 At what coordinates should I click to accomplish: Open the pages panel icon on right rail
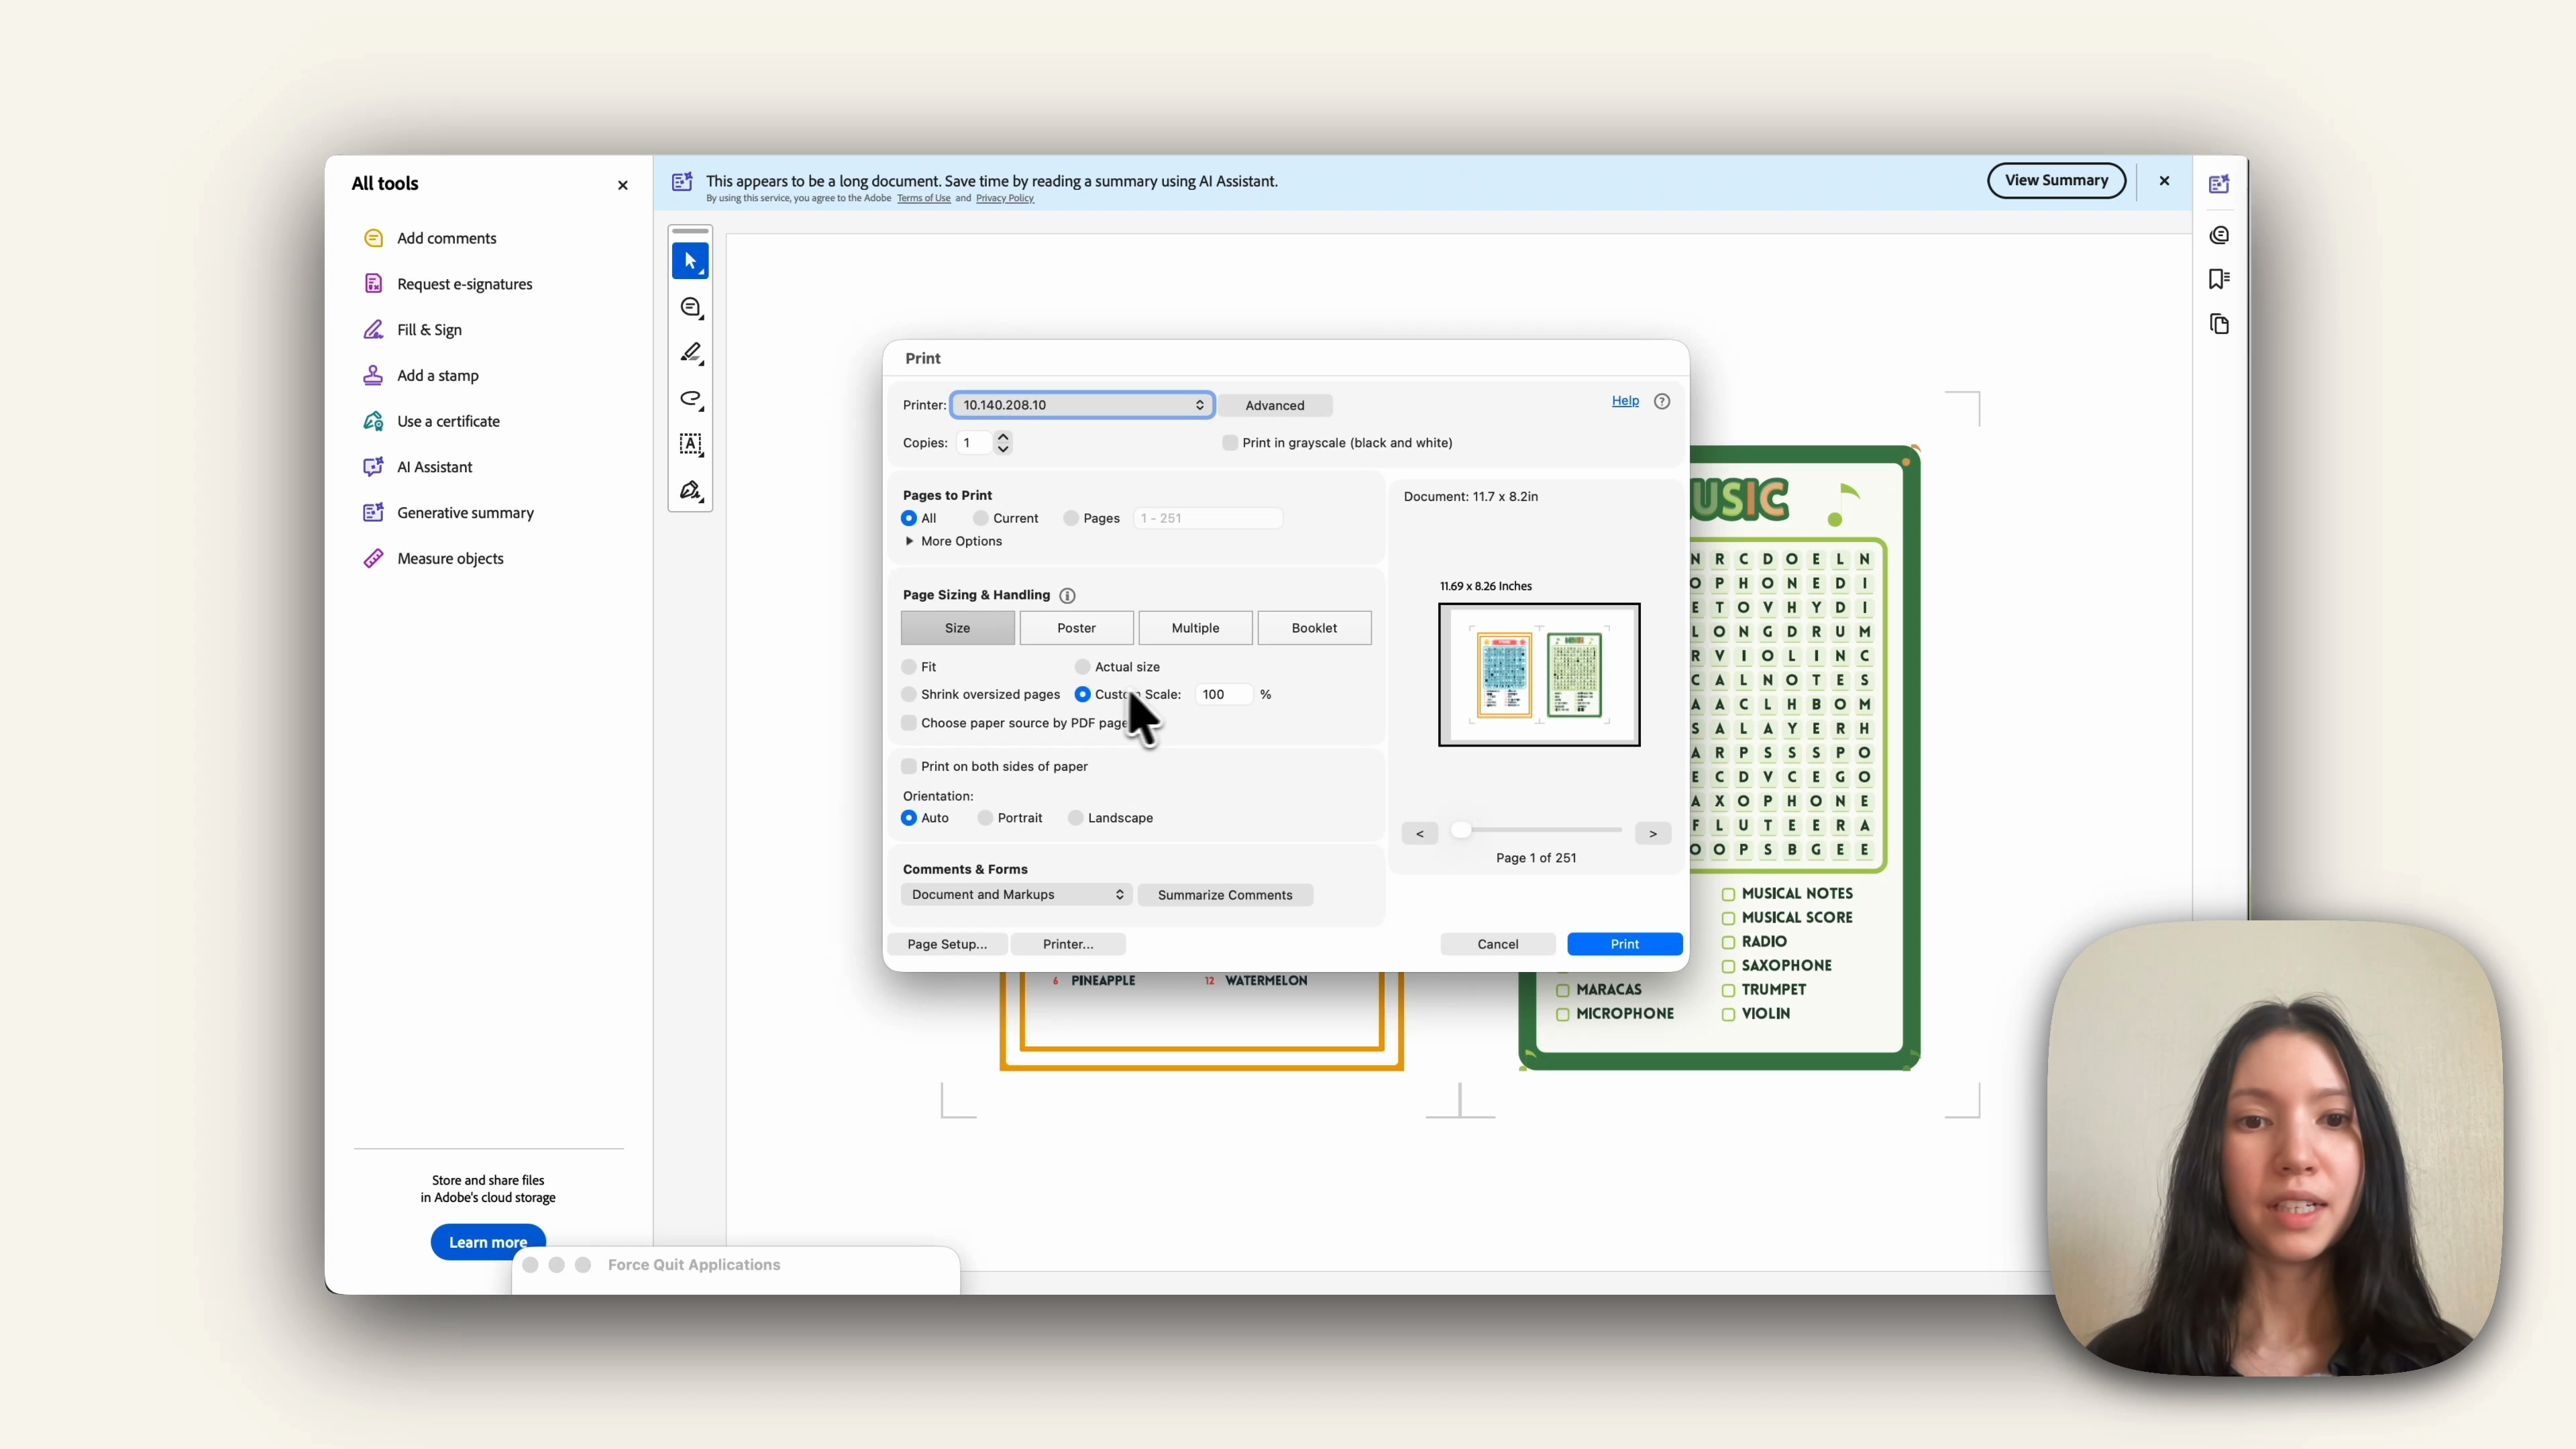(x=2219, y=324)
